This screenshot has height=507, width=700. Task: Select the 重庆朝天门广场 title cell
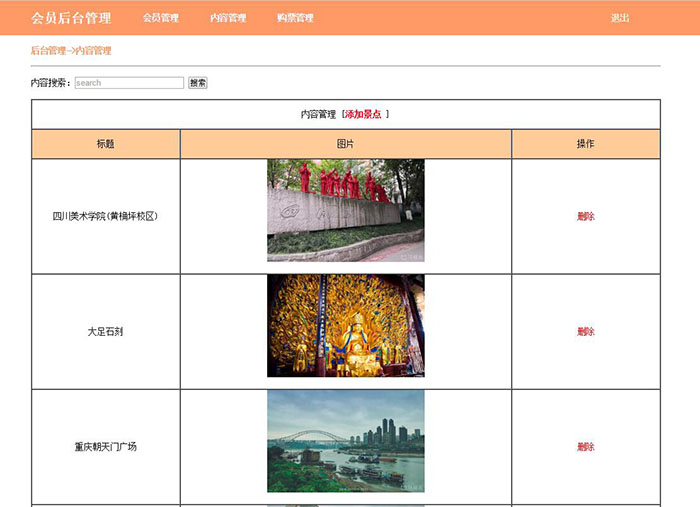[x=106, y=447]
